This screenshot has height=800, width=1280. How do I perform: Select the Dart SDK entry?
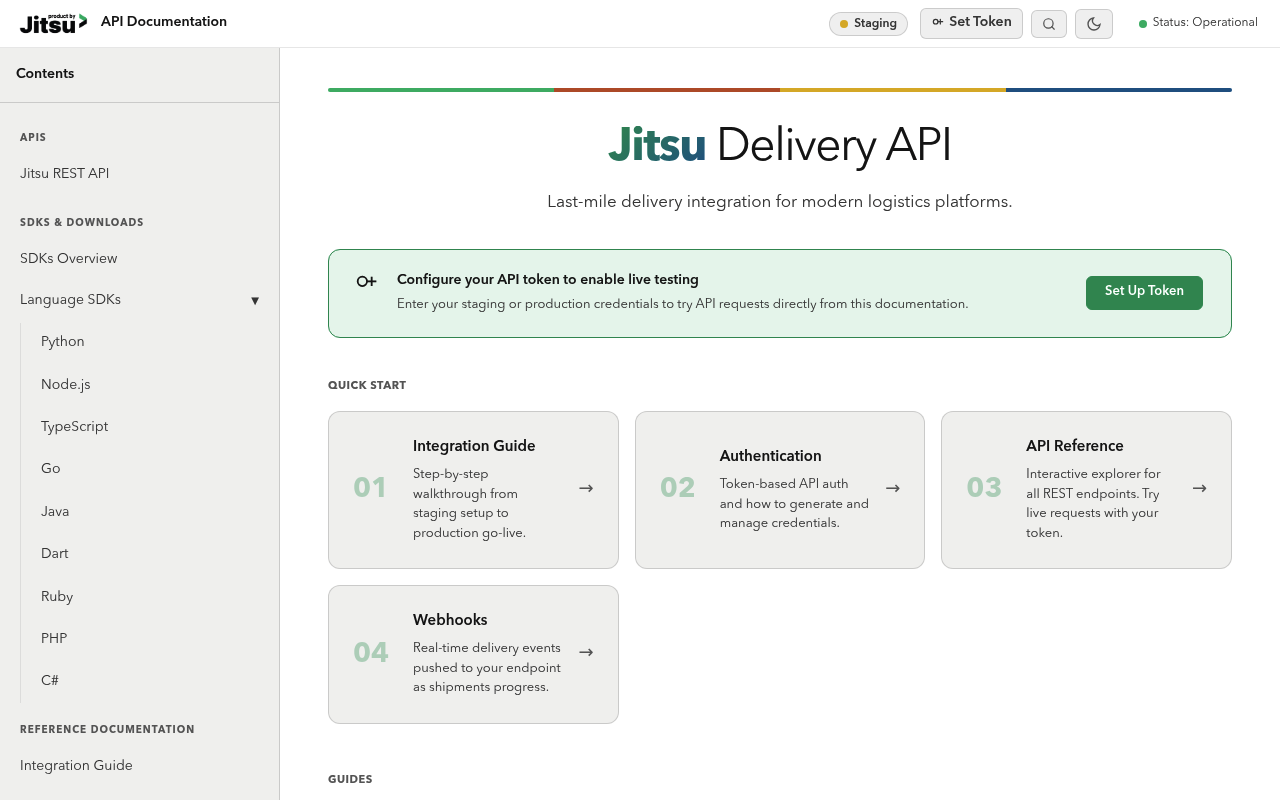(x=55, y=554)
